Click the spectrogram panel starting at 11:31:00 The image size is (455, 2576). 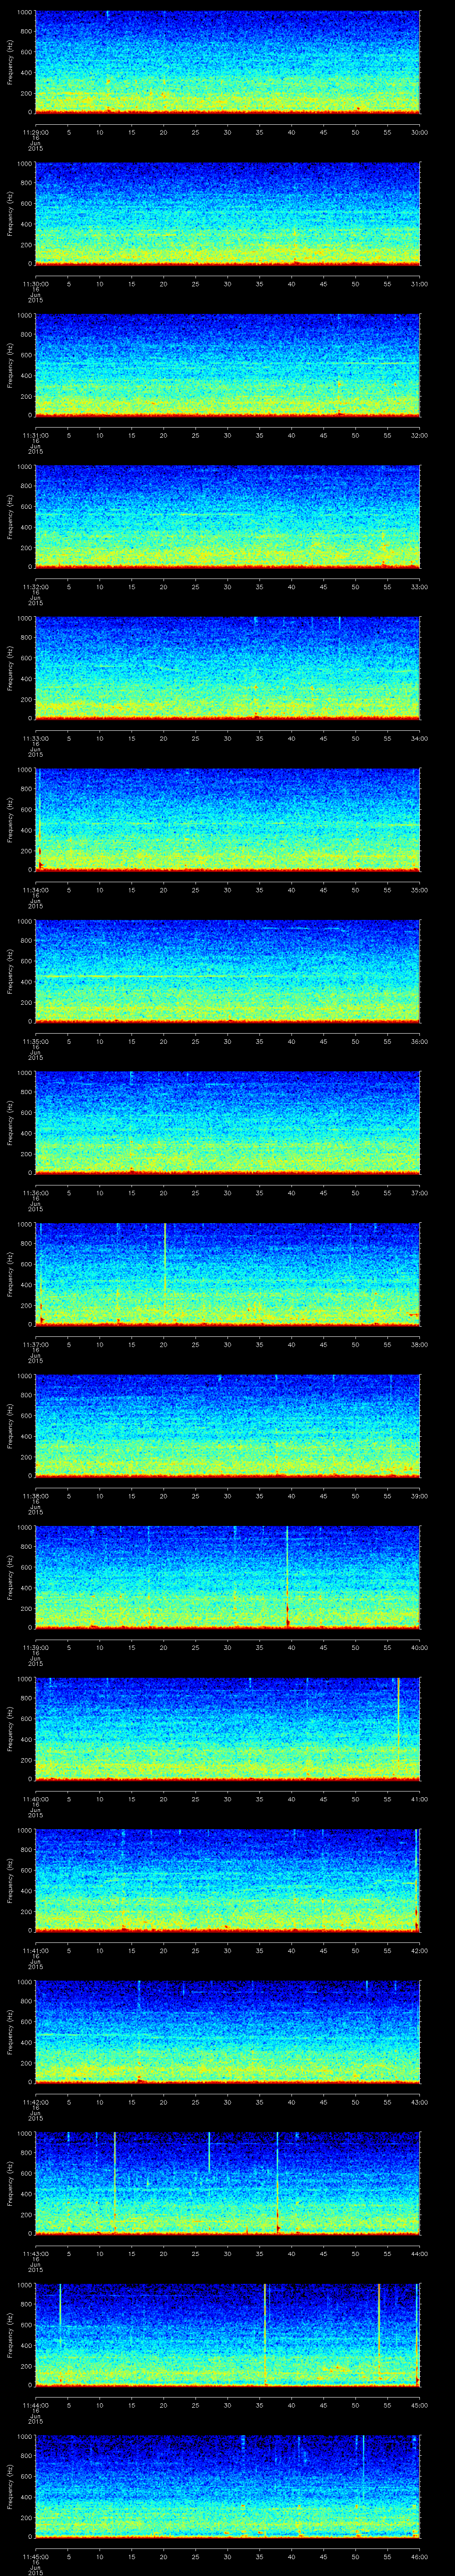pyautogui.click(x=228, y=365)
